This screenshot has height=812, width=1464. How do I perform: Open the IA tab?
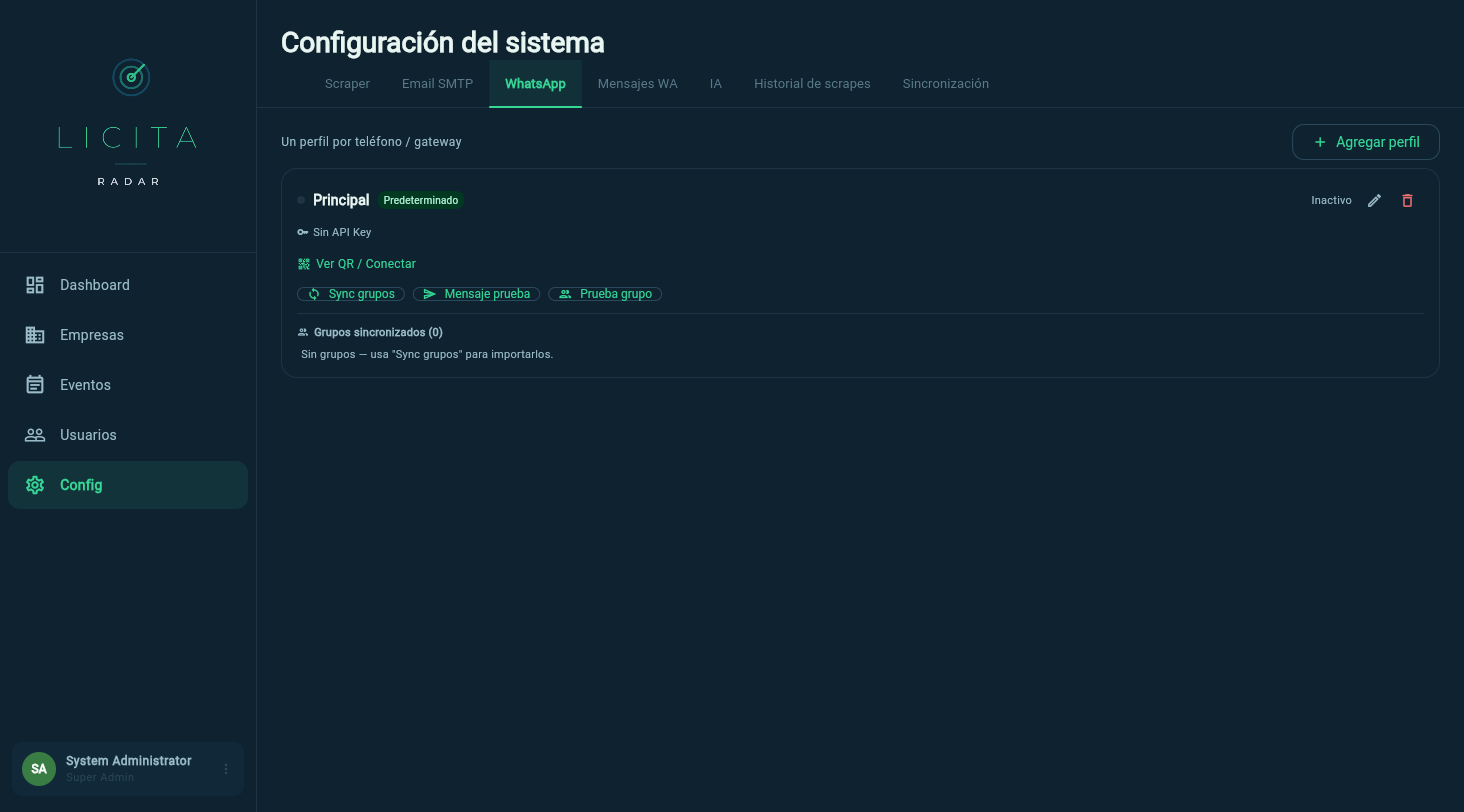716,84
